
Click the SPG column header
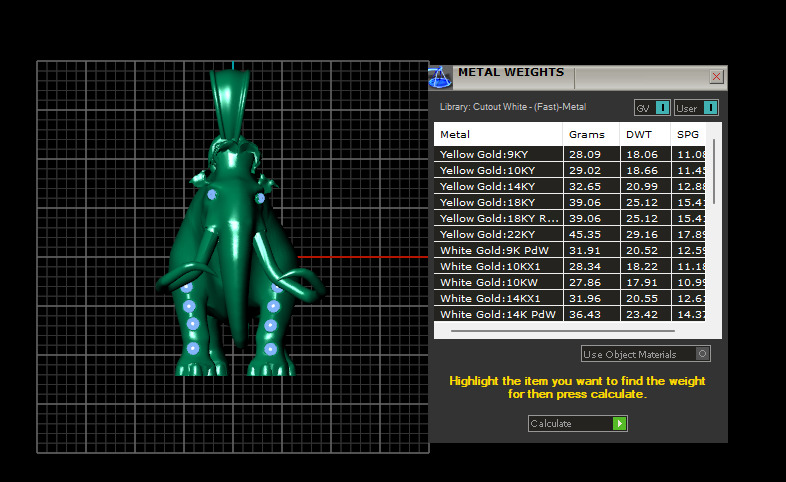point(688,134)
